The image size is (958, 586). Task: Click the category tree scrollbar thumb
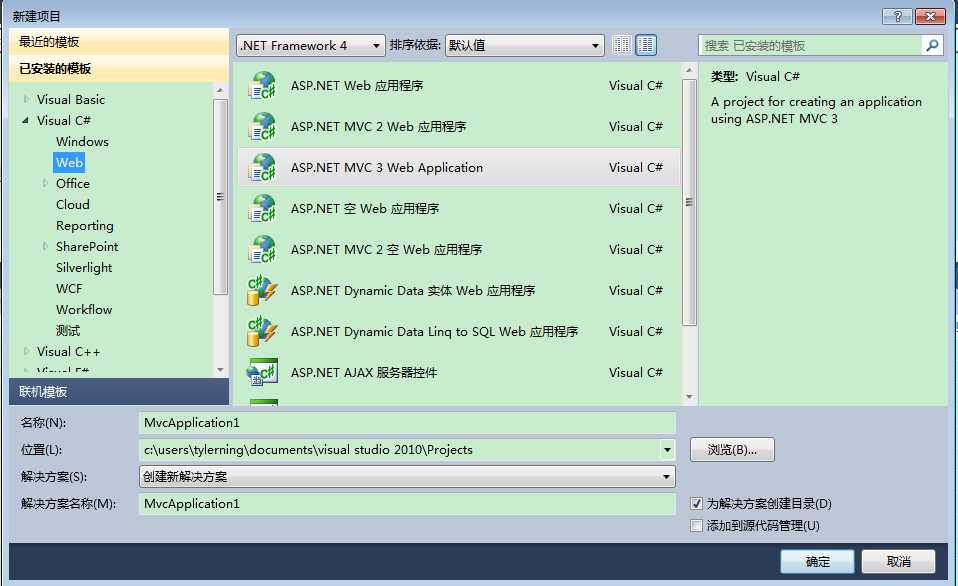point(220,197)
